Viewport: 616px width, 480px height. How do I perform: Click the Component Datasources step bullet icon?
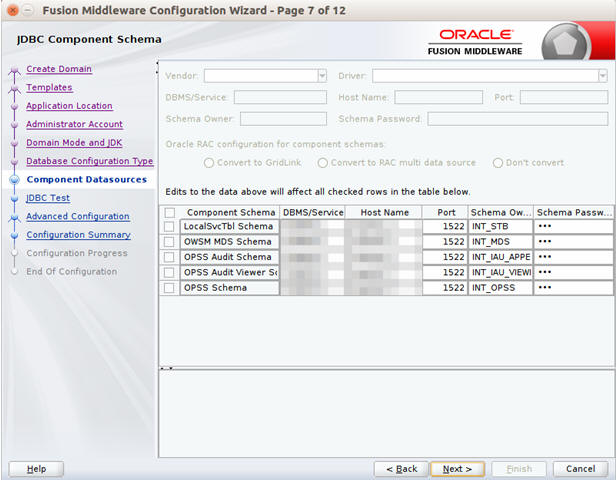click(x=15, y=180)
